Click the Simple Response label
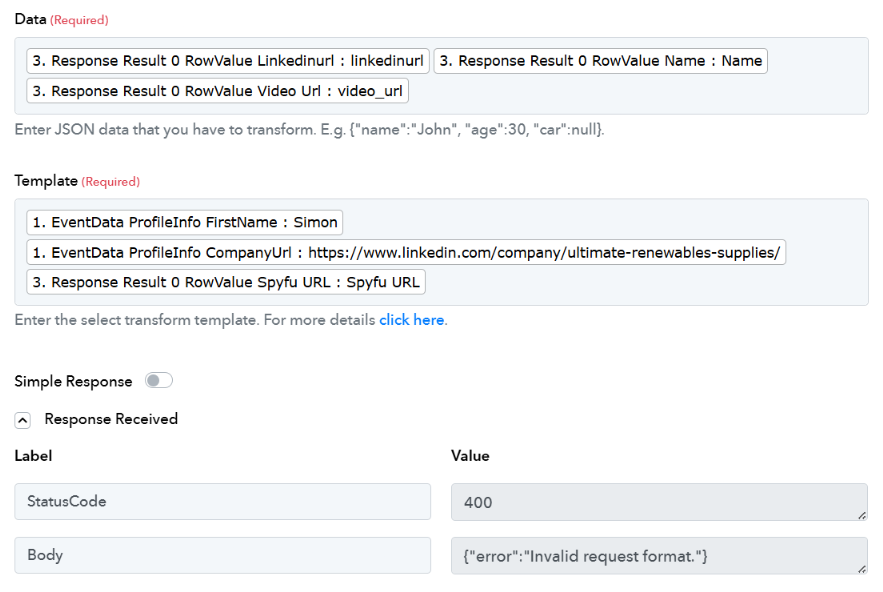Screen dimensions: 883x592 [73, 381]
